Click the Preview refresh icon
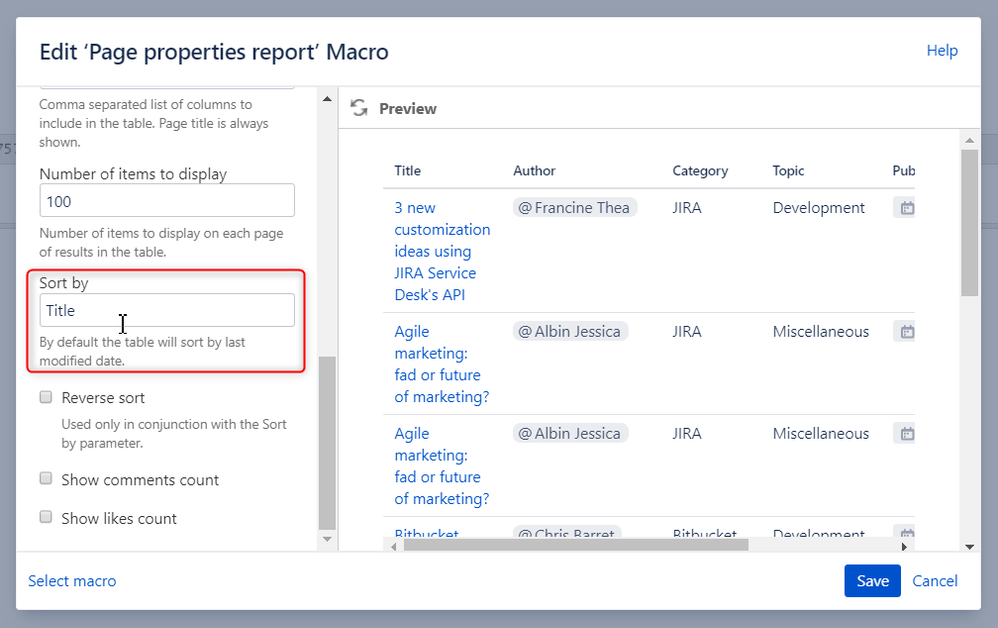 [359, 108]
